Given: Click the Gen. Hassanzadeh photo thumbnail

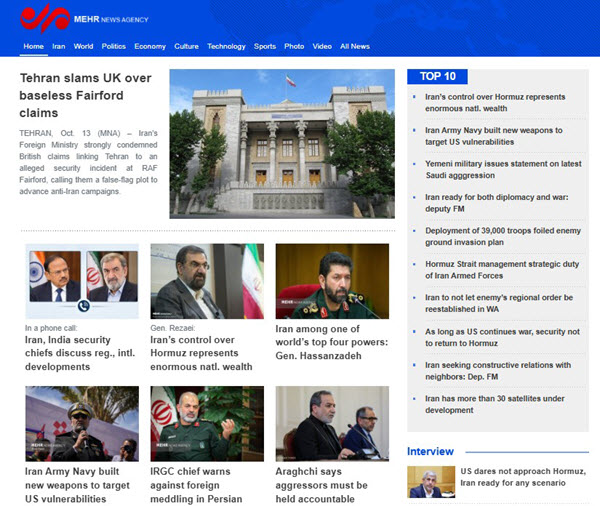Looking at the screenshot, I should [x=332, y=281].
